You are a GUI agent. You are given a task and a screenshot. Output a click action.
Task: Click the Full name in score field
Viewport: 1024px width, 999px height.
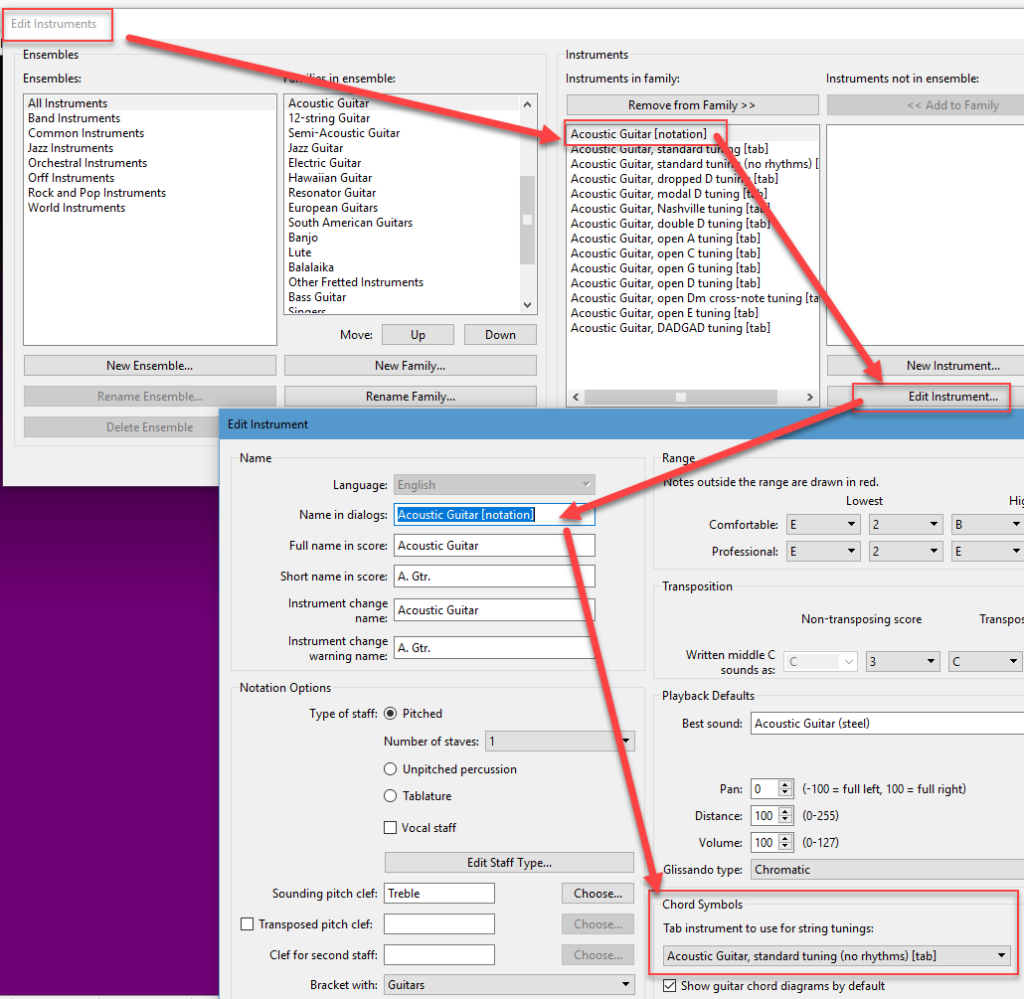tap(494, 546)
